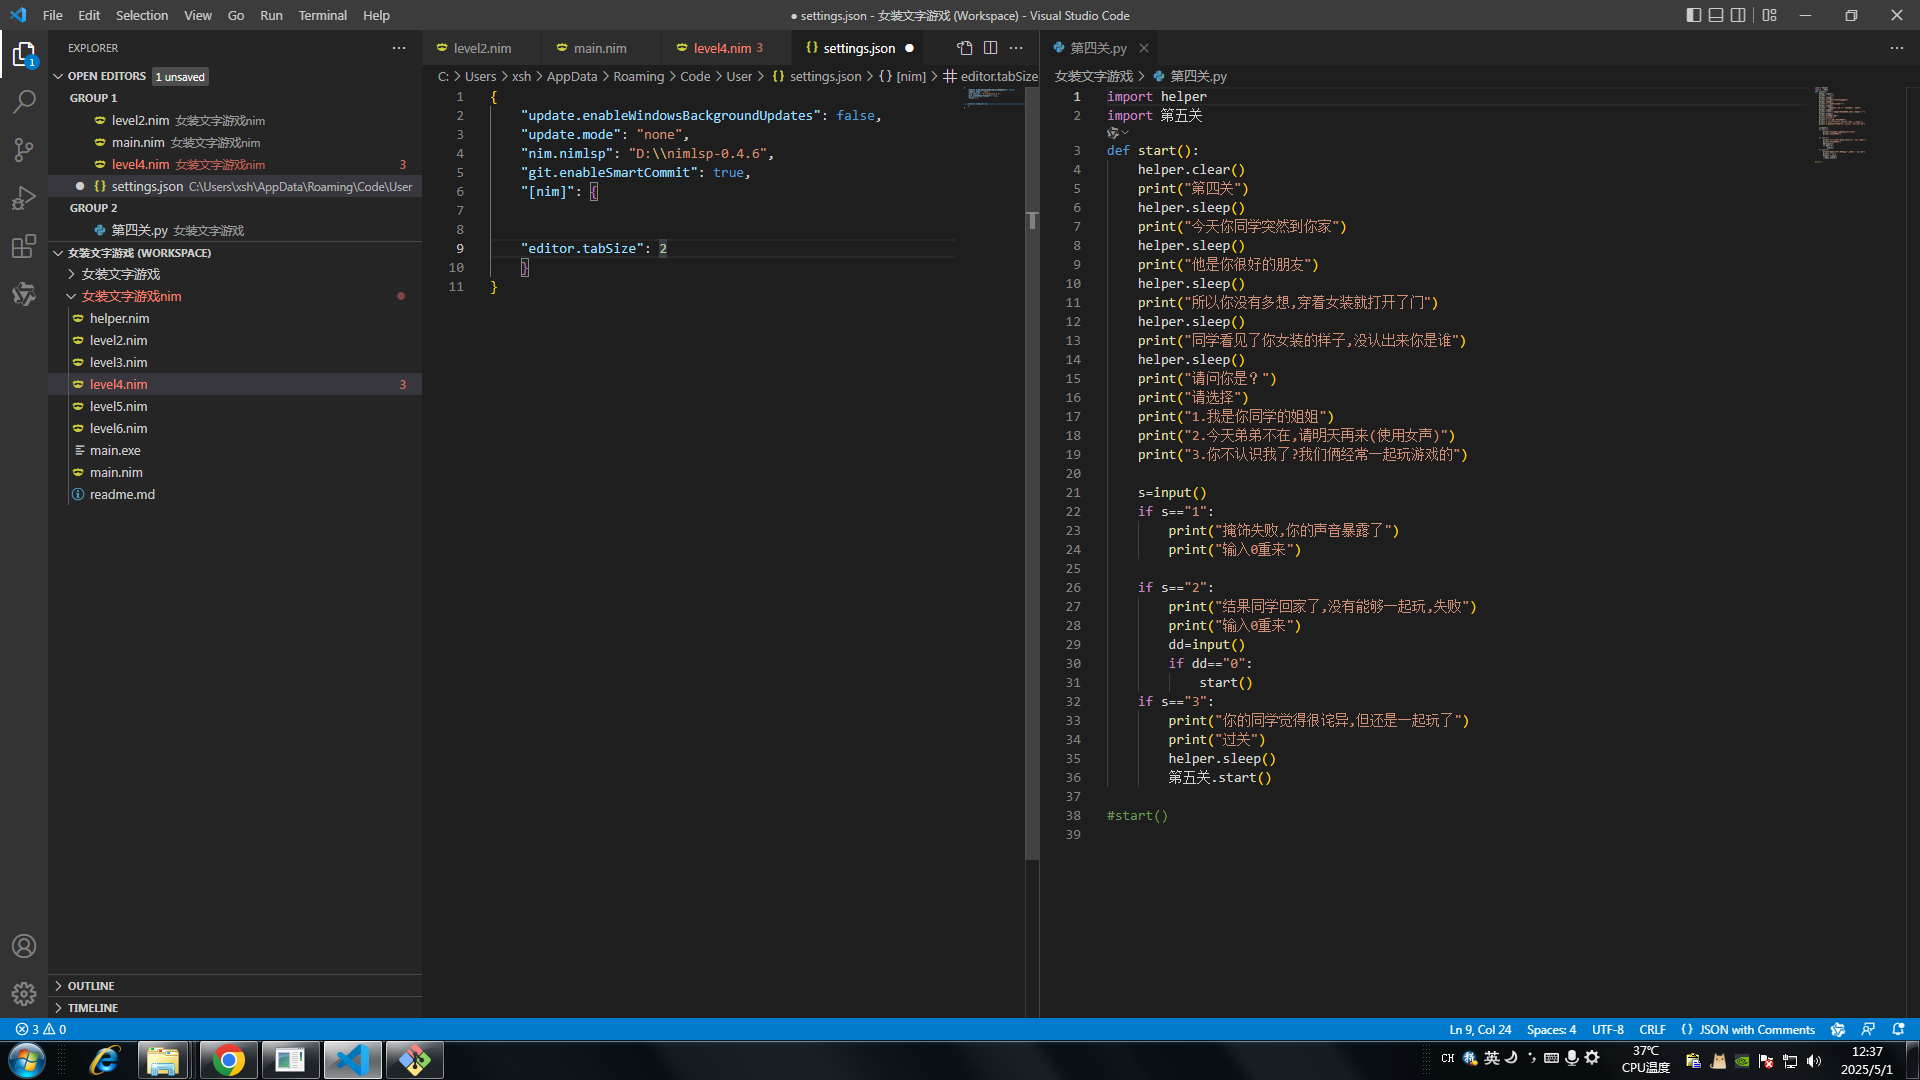Open the Run and Debug view
This screenshot has width=1920, height=1080.
[x=24, y=198]
